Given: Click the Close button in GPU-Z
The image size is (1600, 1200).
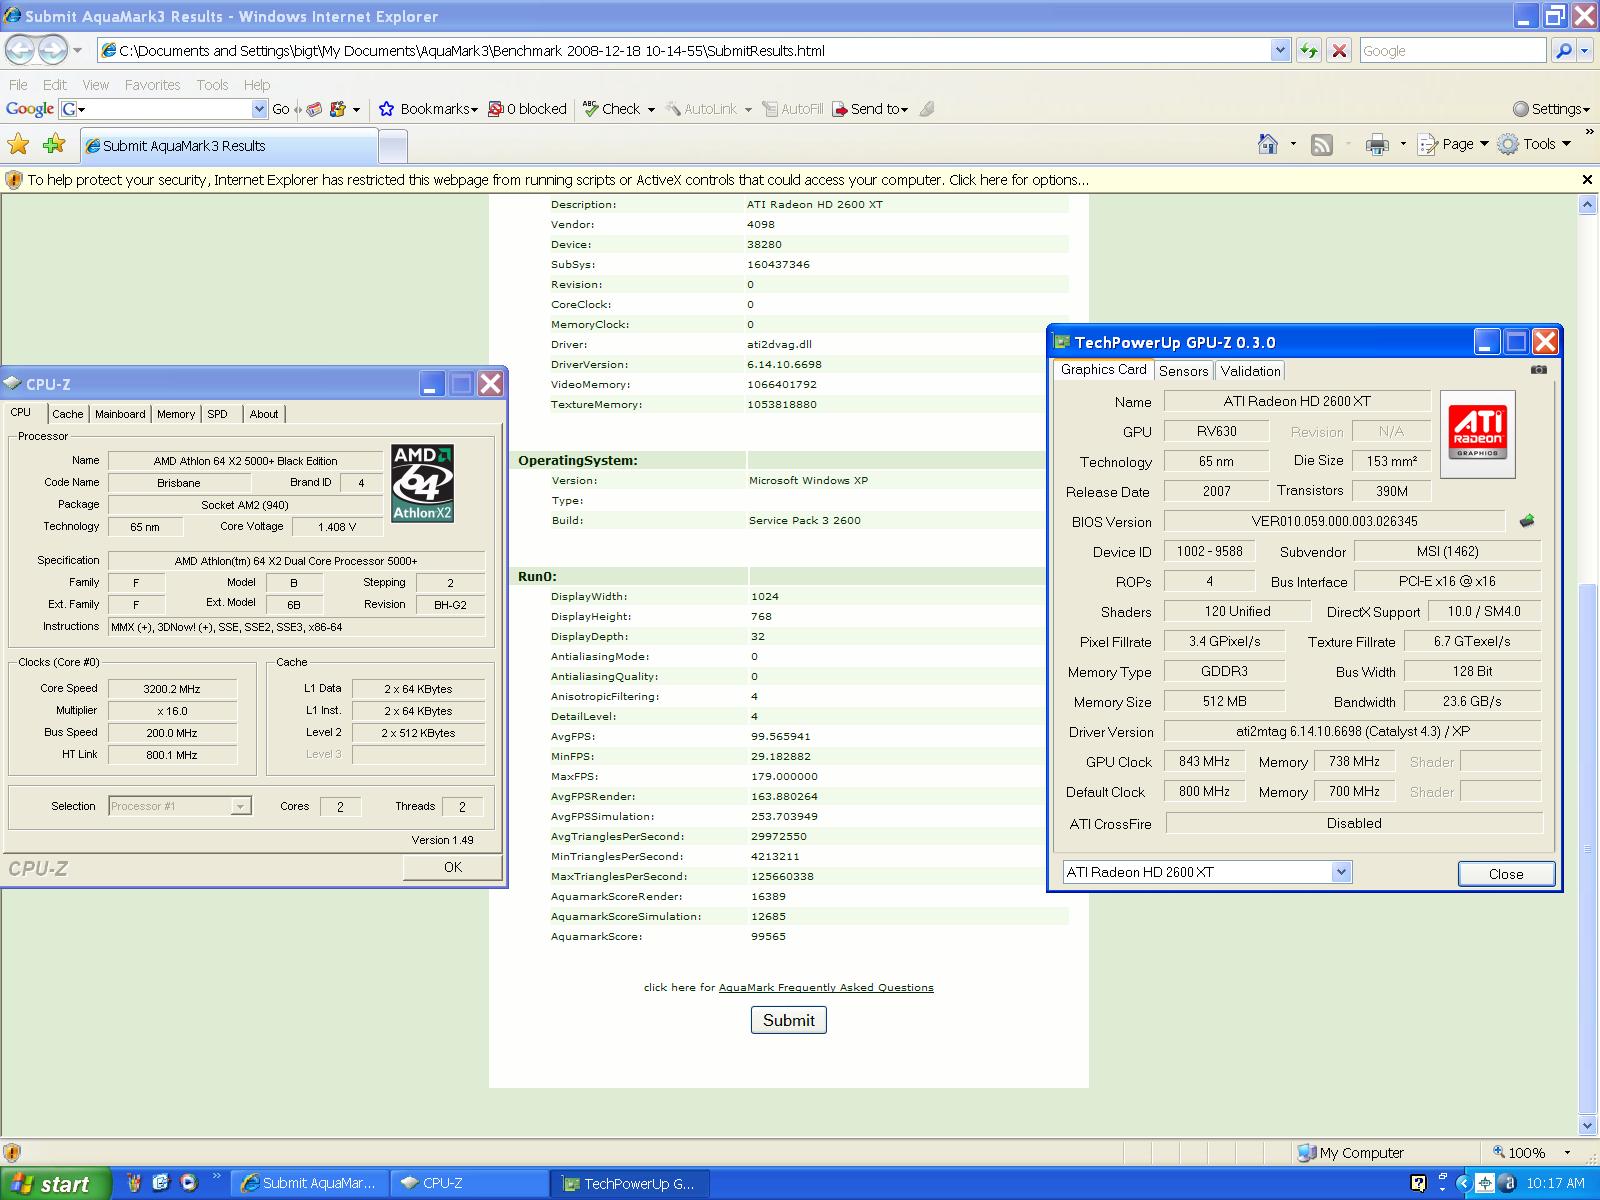Looking at the screenshot, I should coord(1506,874).
